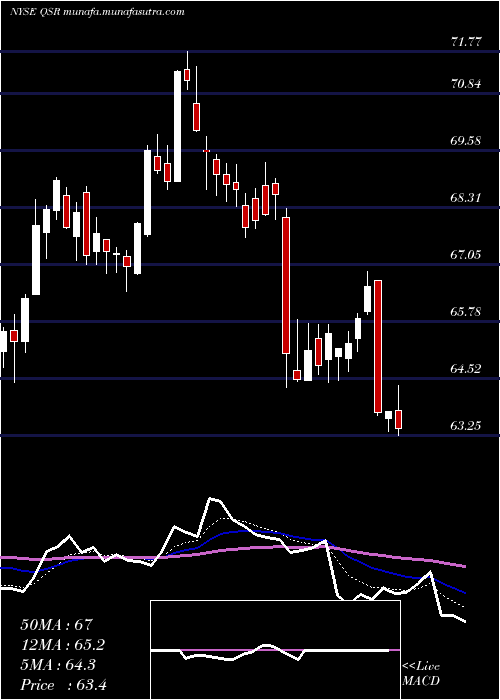500x700 pixels.
Task: Click the 69.58 price level label
Action: [467, 141]
